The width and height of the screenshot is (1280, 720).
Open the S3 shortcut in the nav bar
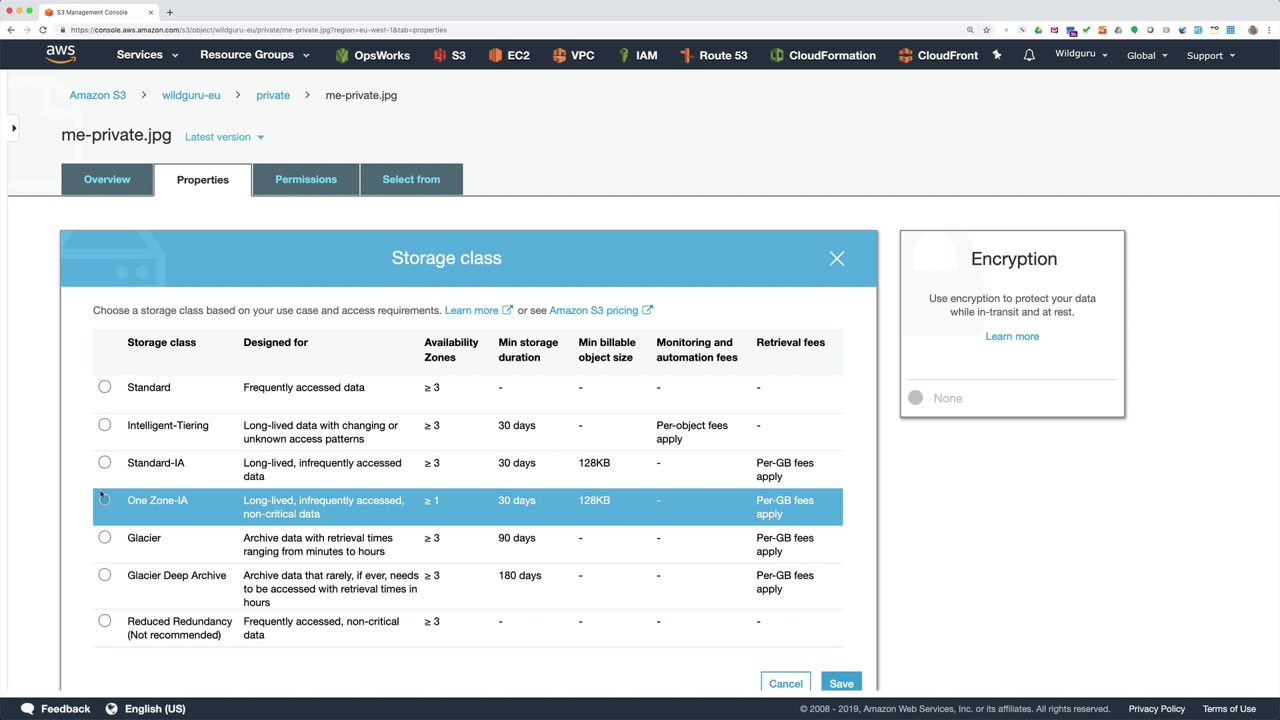(x=449, y=55)
